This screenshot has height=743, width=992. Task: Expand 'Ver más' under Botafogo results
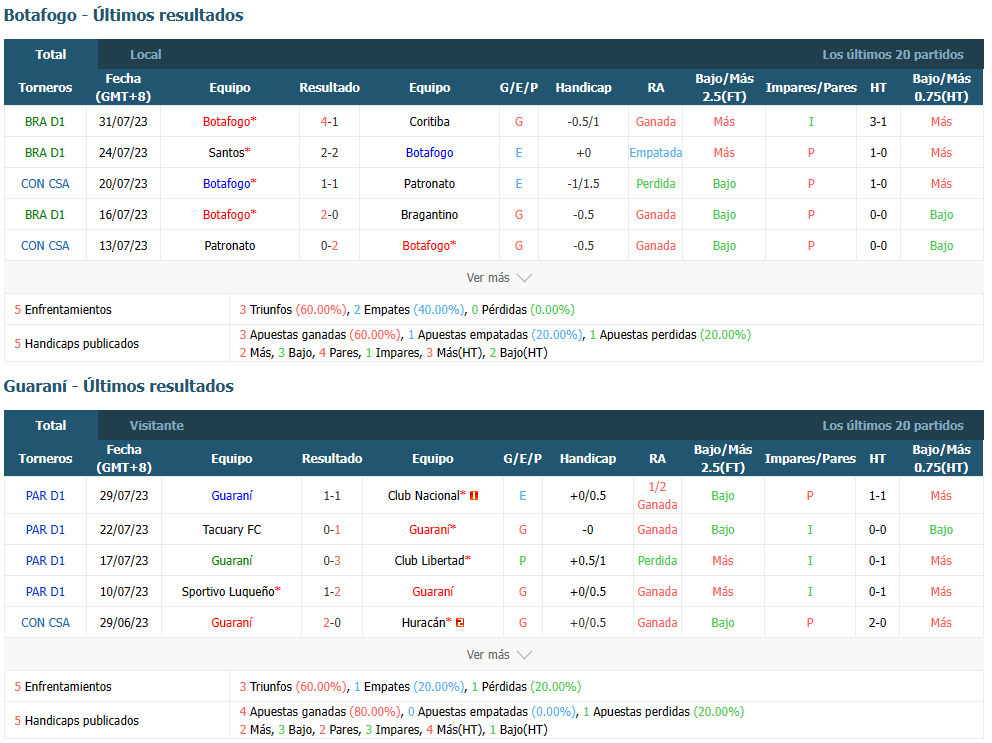tap(499, 278)
